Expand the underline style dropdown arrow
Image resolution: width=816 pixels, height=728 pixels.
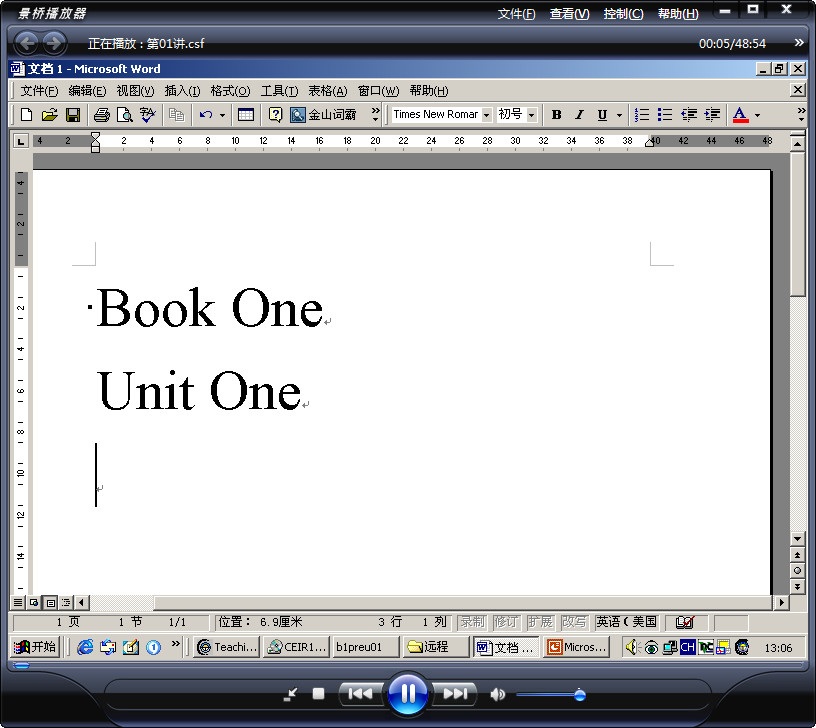coord(619,115)
